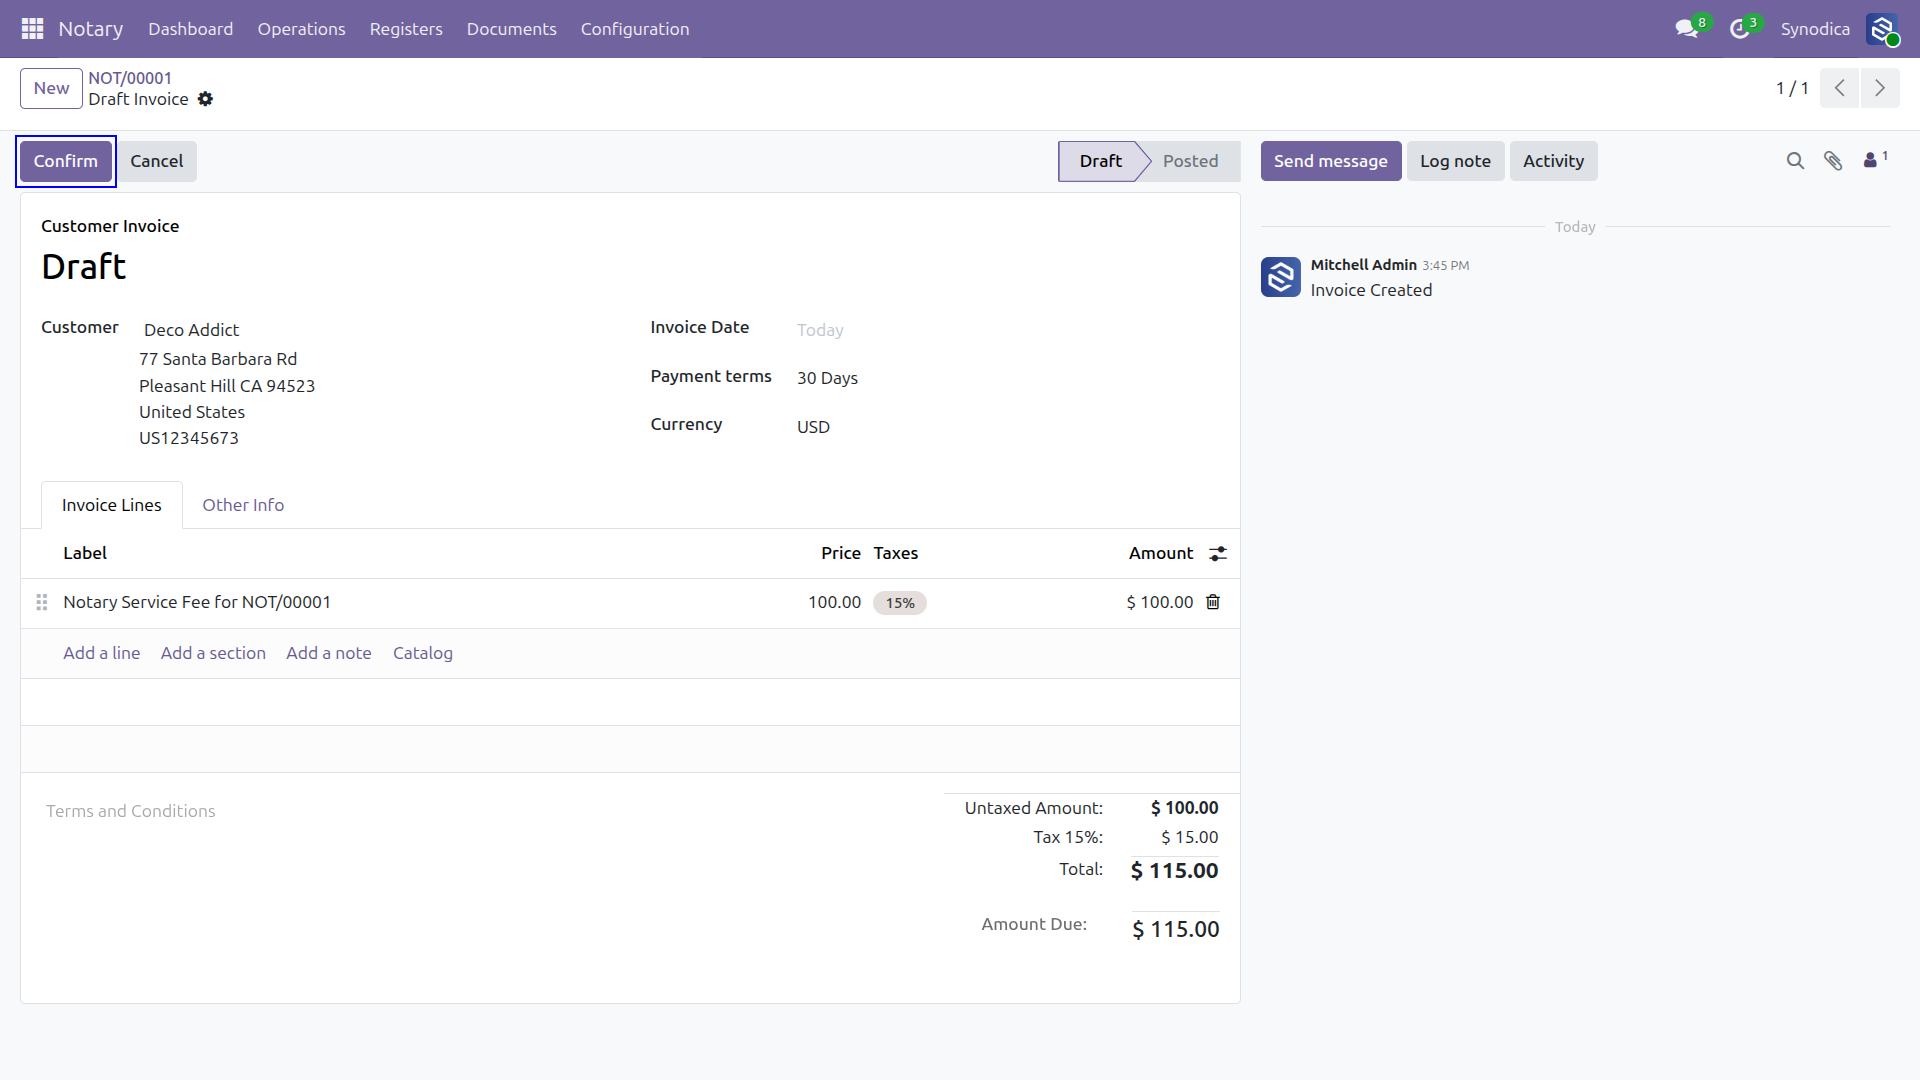Go to previous record arrow

point(1839,88)
